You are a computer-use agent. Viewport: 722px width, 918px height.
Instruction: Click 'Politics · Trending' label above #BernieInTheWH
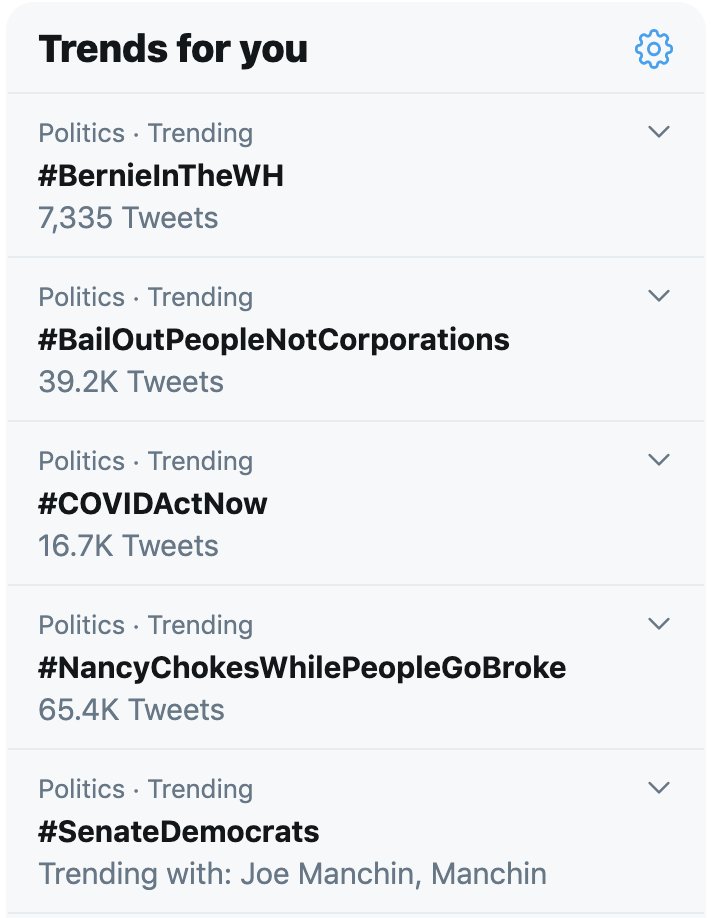145,133
